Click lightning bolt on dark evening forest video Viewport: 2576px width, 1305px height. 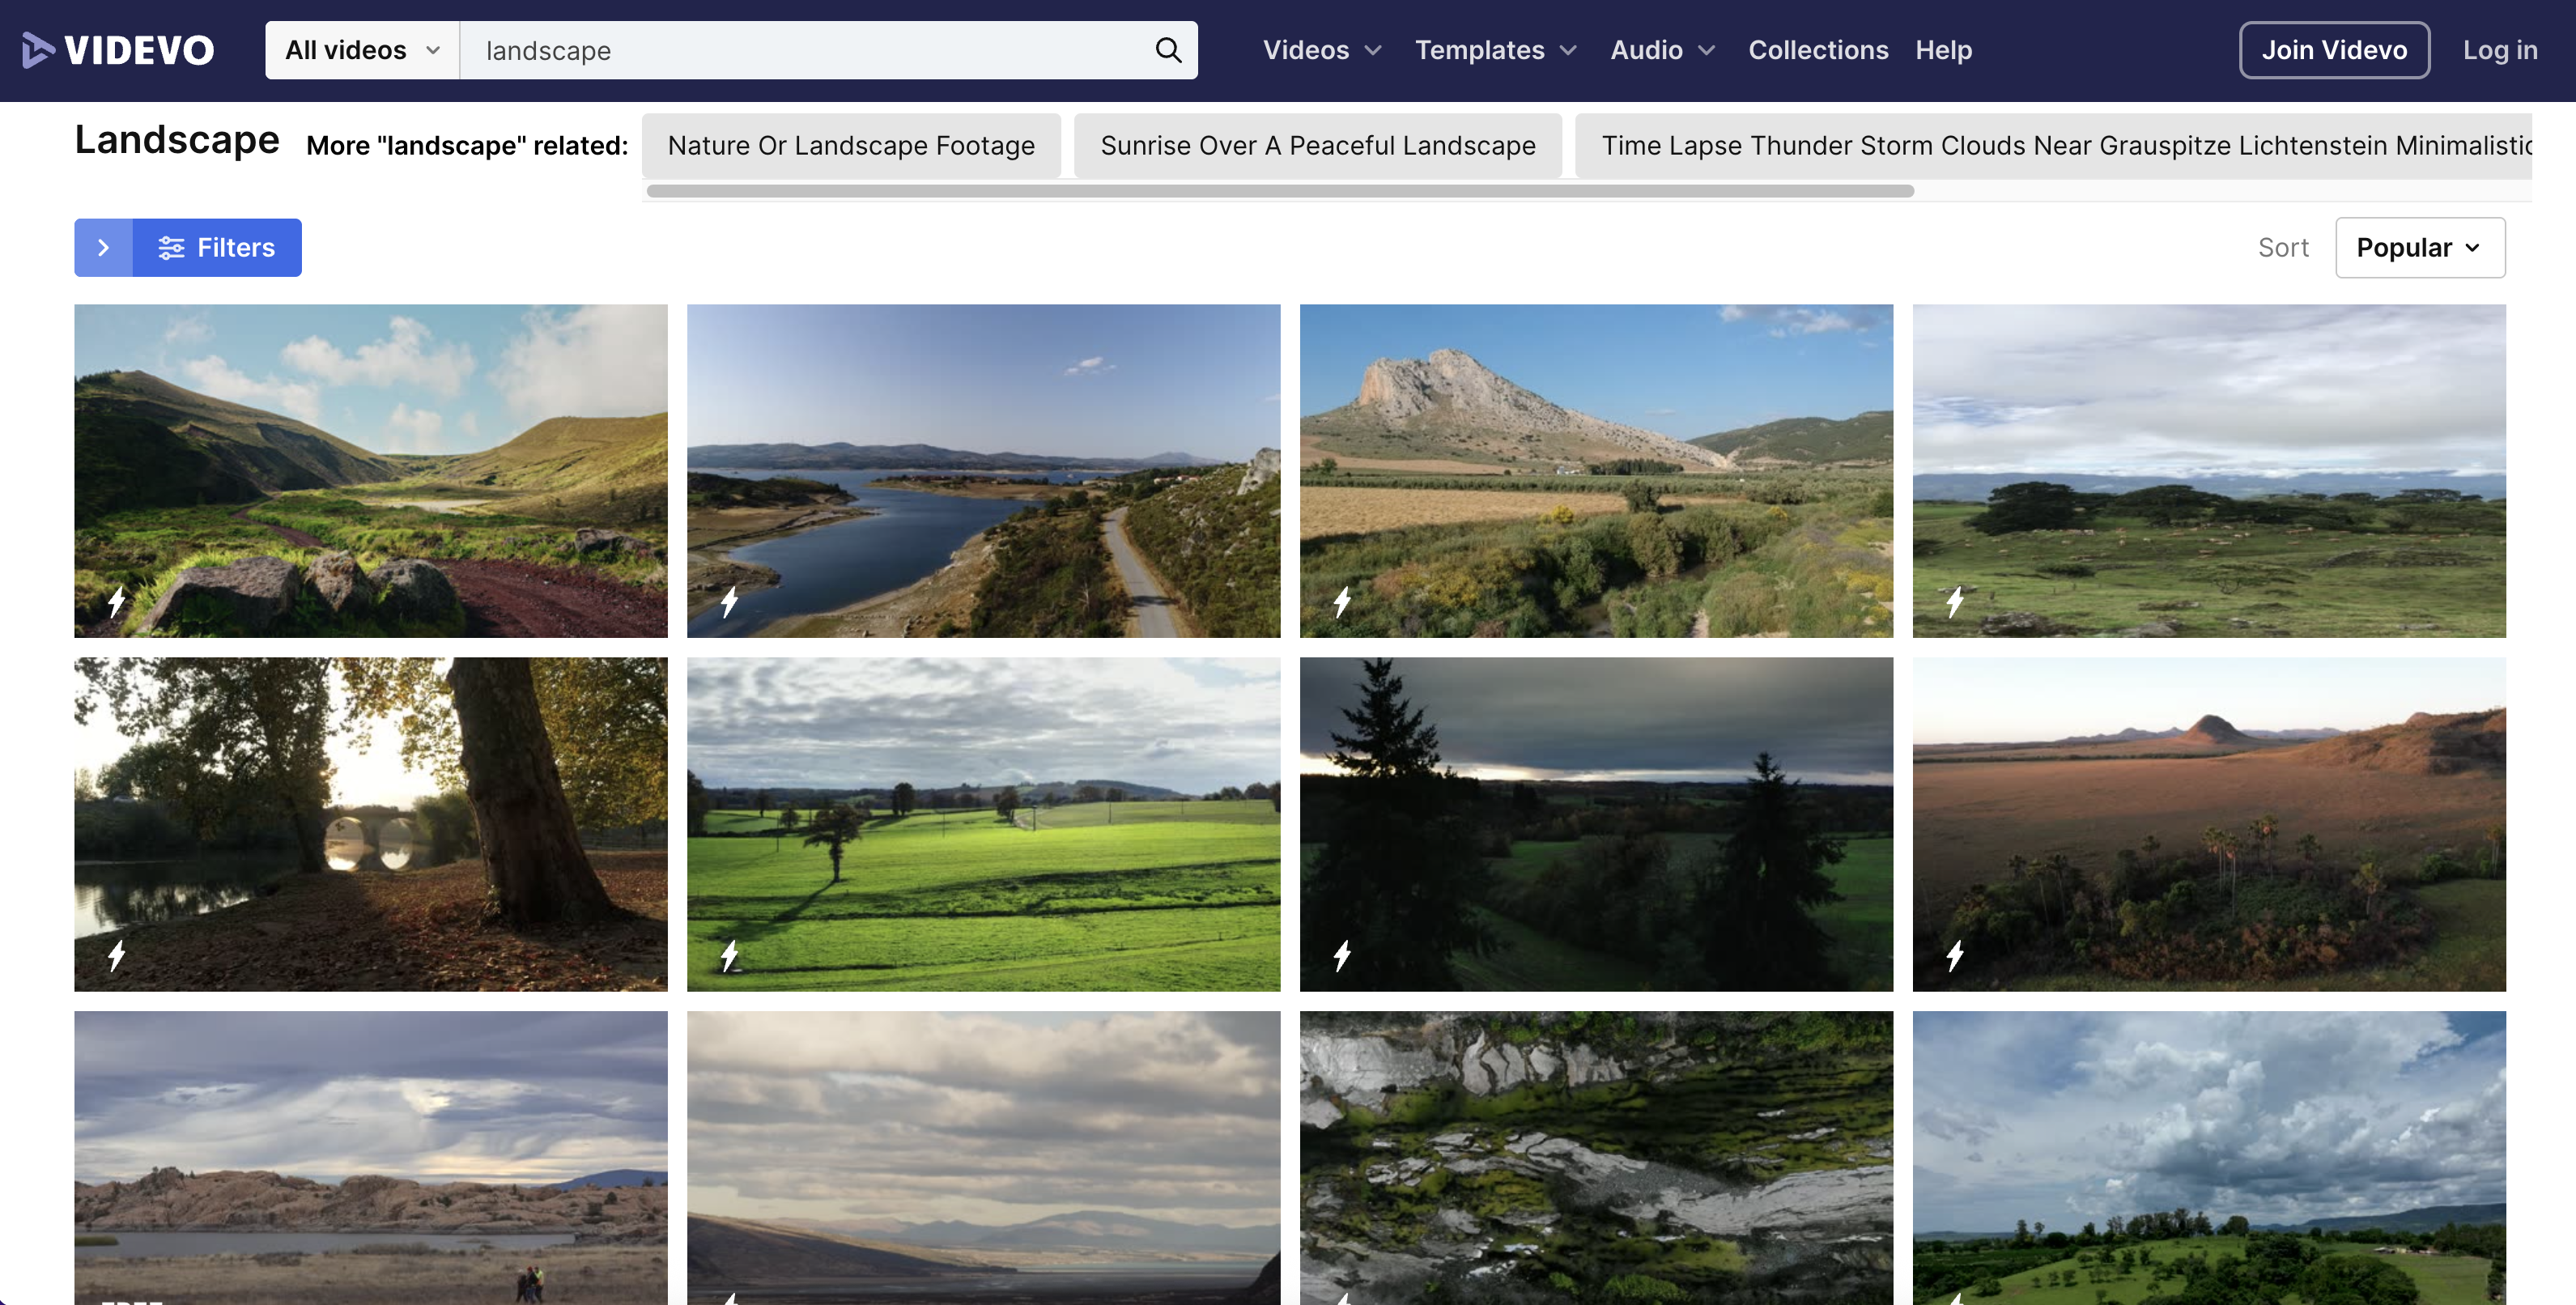tap(1343, 956)
